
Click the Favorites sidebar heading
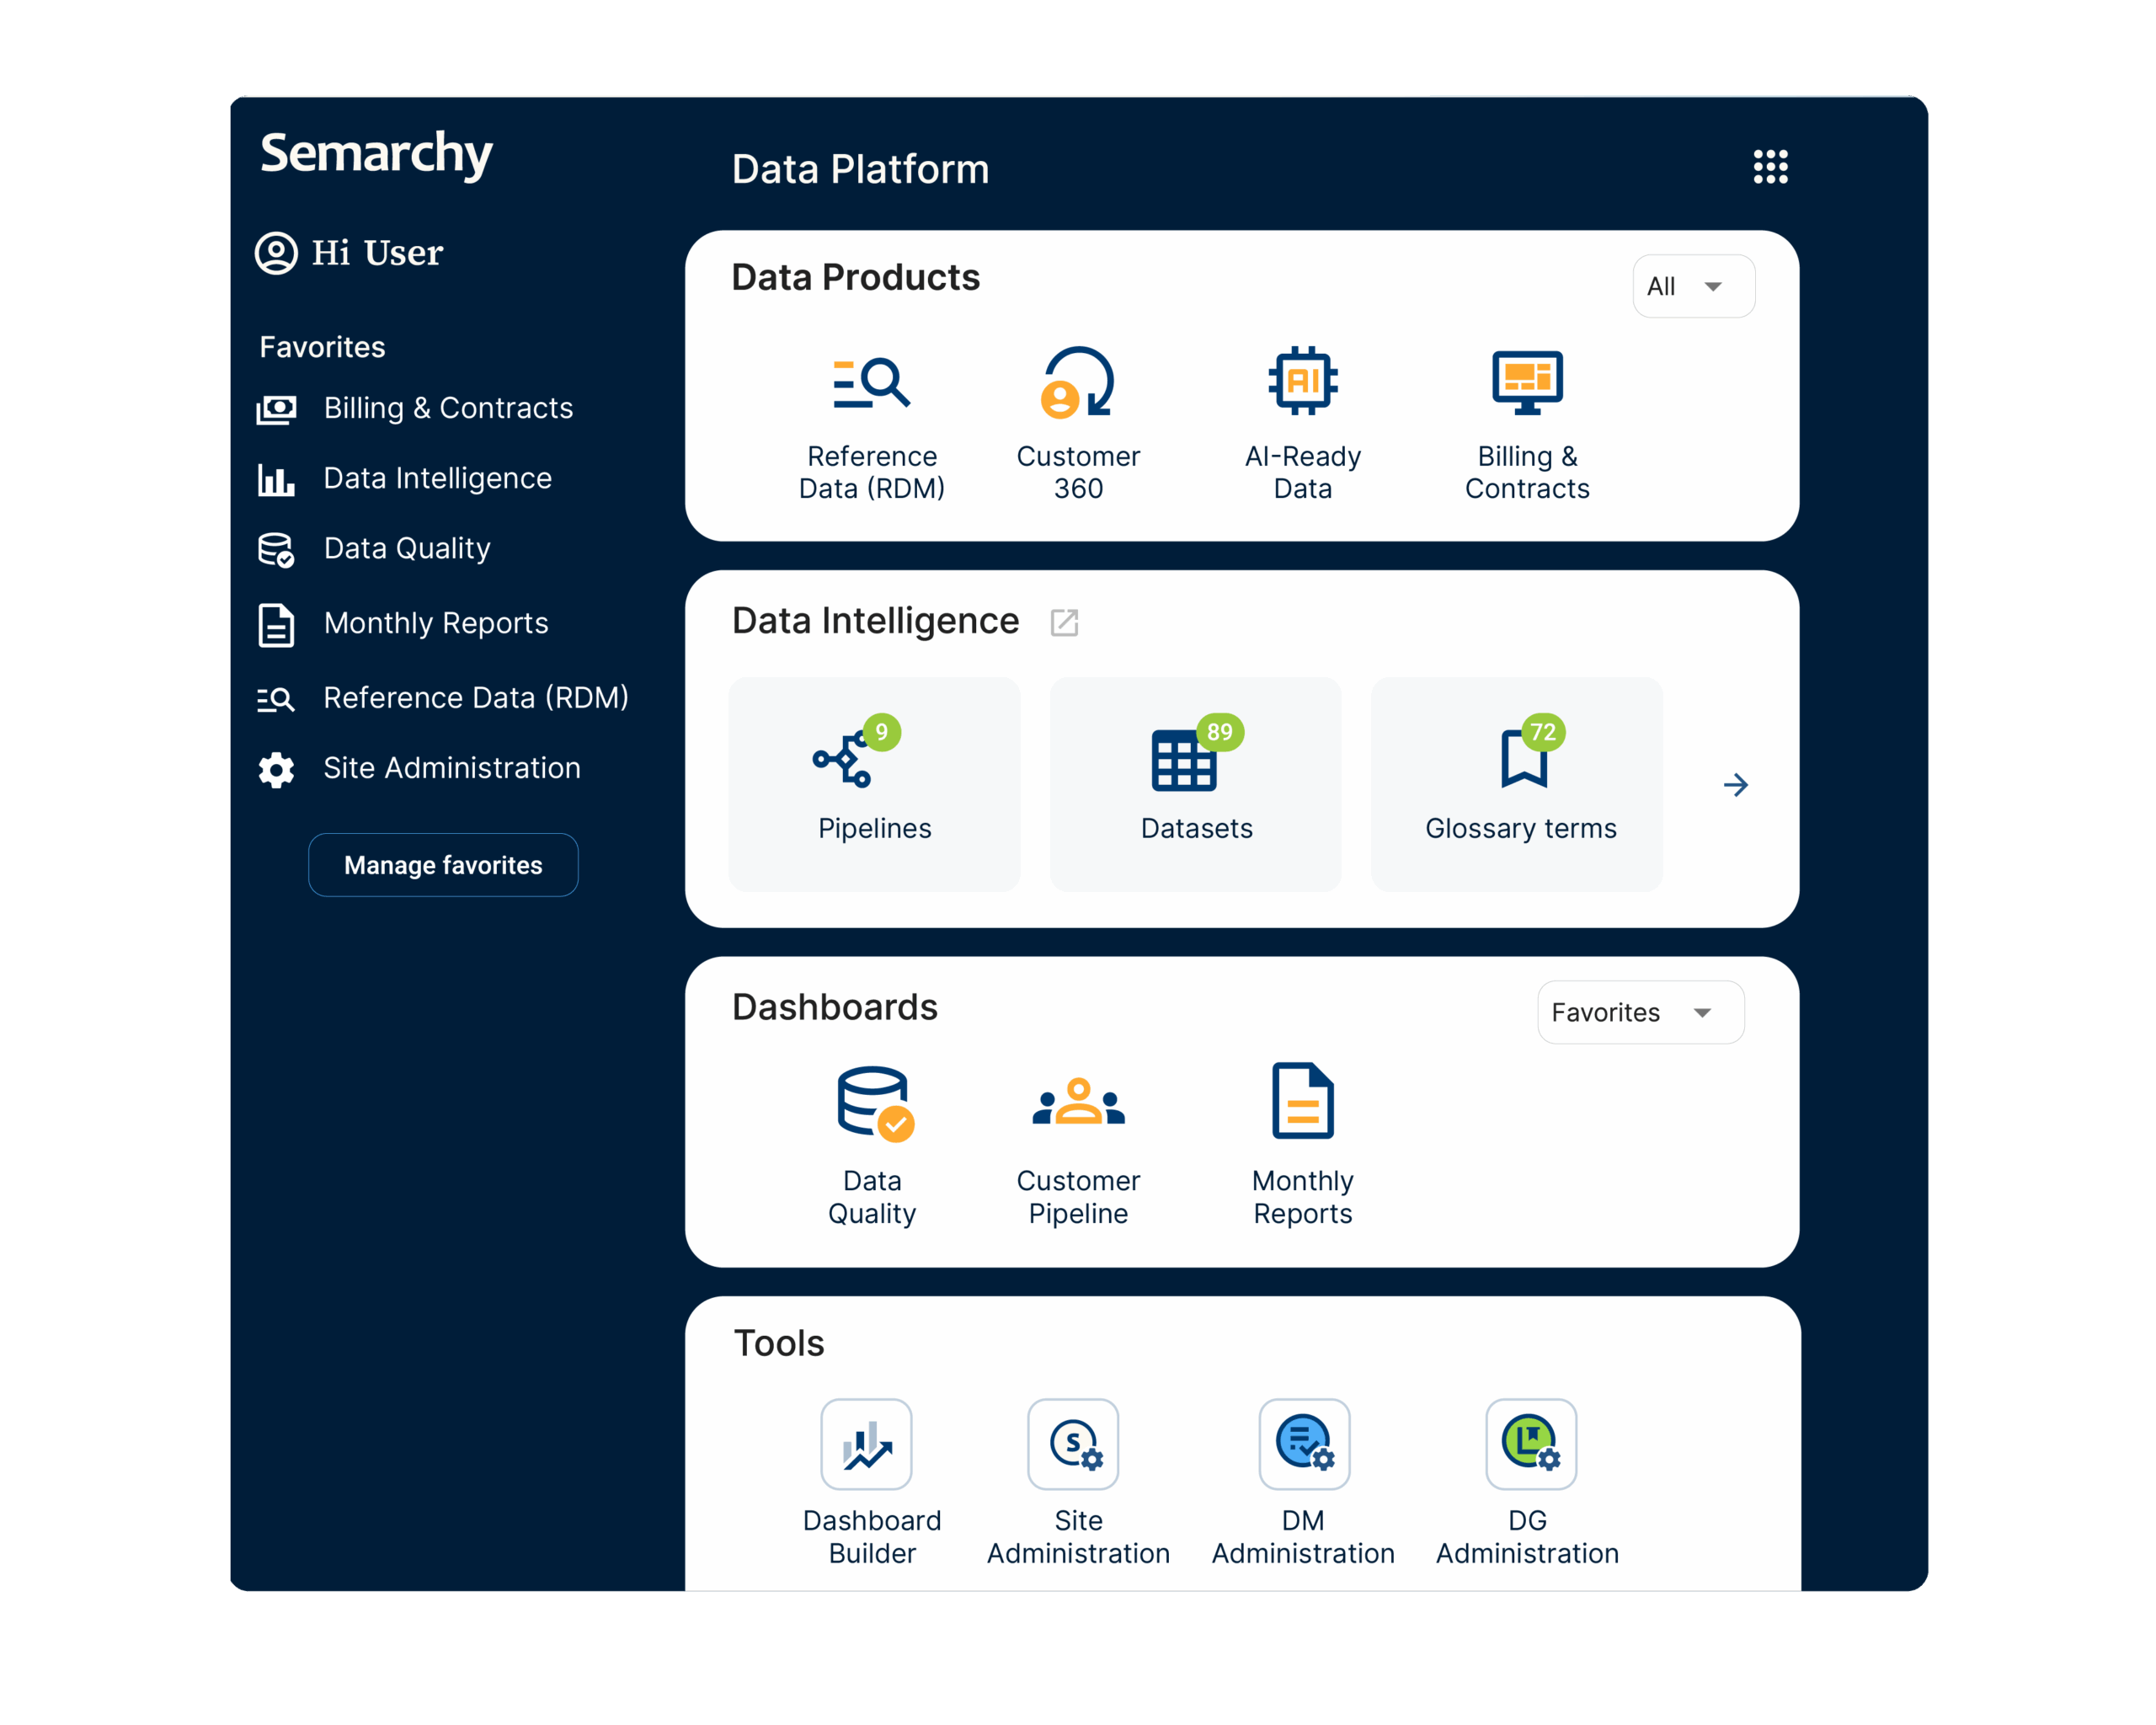pyautogui.click(x=322, y=347)
